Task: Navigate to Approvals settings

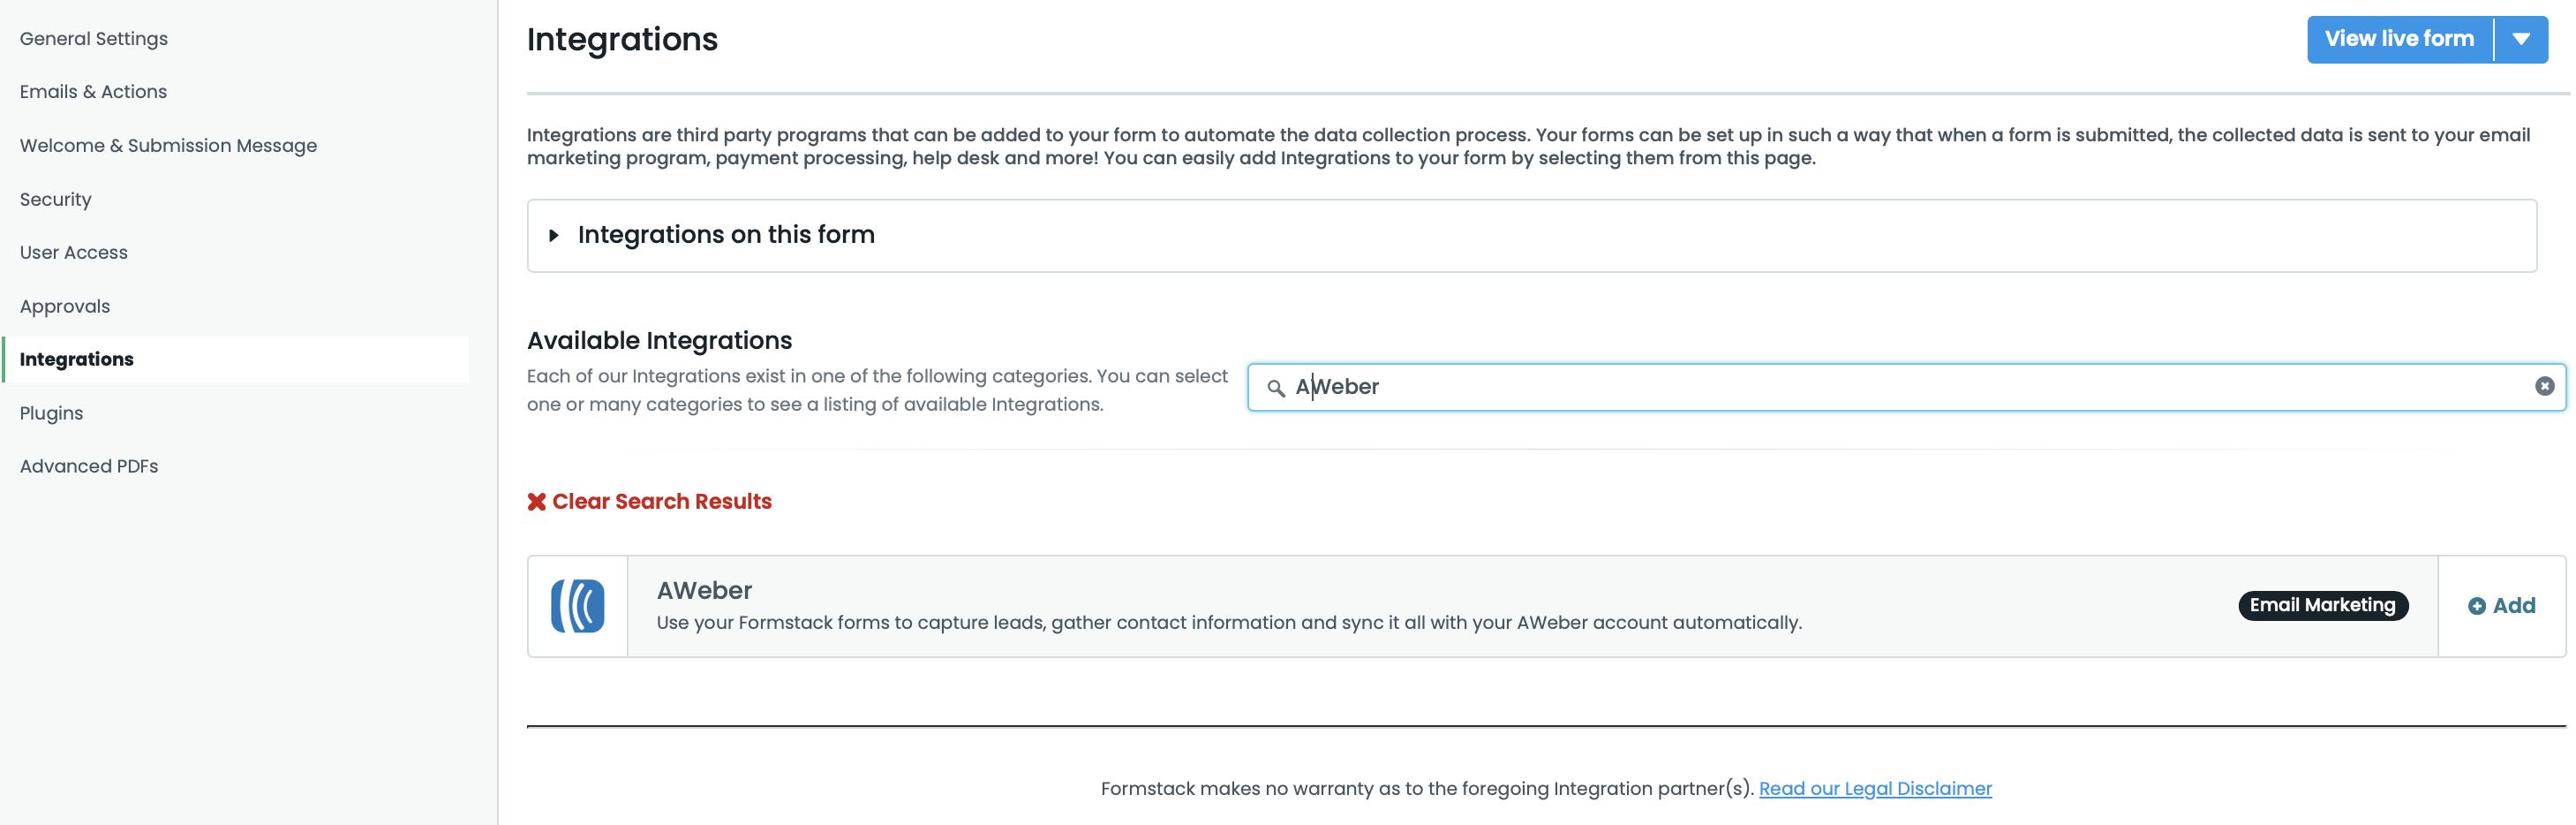Action: [x=65, y=307]
